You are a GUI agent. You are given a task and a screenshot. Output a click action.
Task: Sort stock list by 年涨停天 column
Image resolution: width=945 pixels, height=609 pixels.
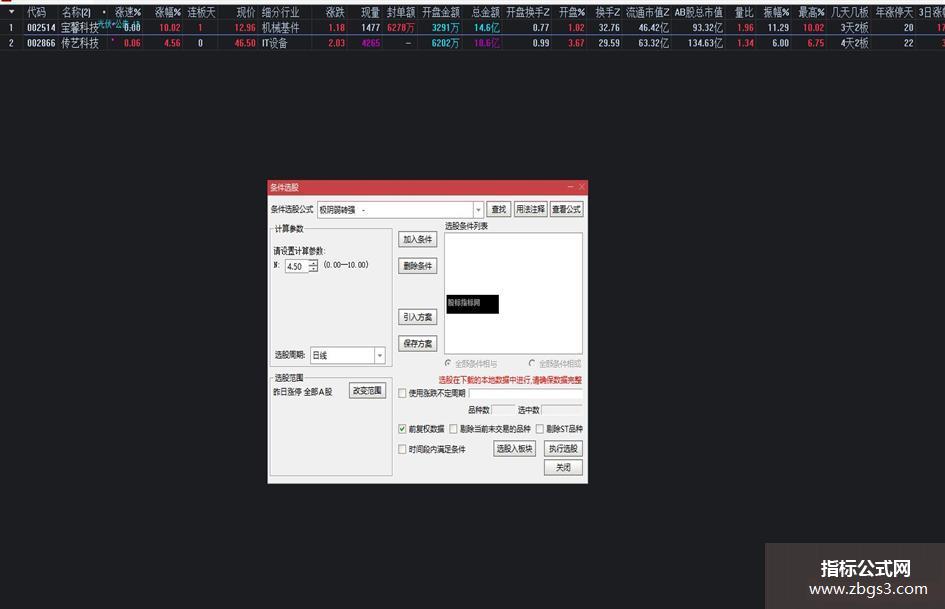894,12
